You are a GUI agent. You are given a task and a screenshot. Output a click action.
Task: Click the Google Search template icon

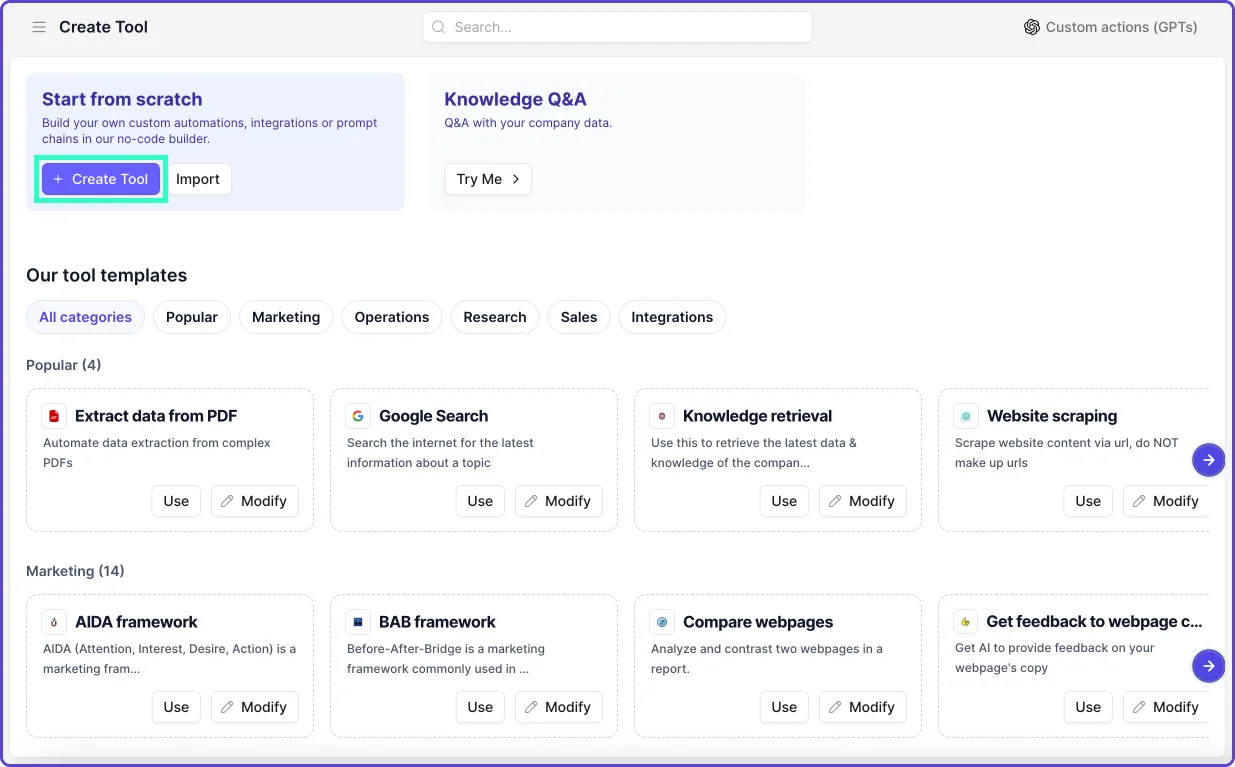(x=358, y=416)
